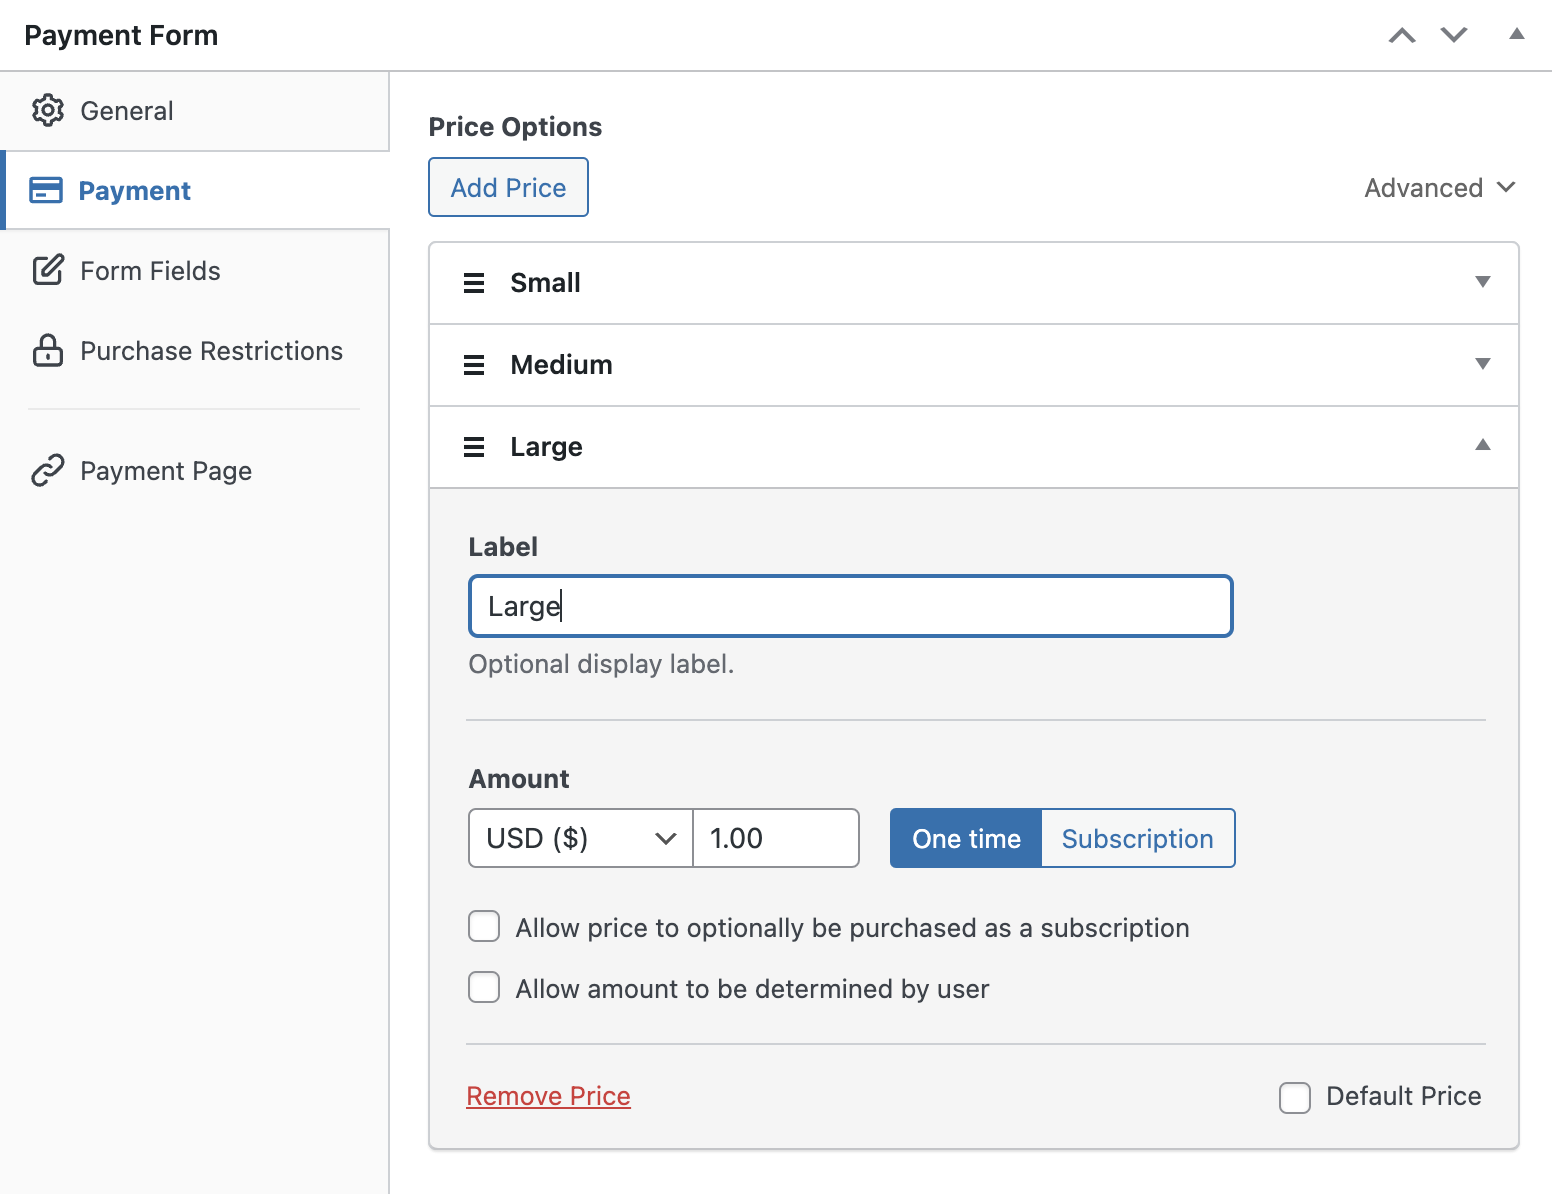Open the Advanced options dropdown
The width and height of the screenshot is (1552, 1194).
coord(1440,187)
